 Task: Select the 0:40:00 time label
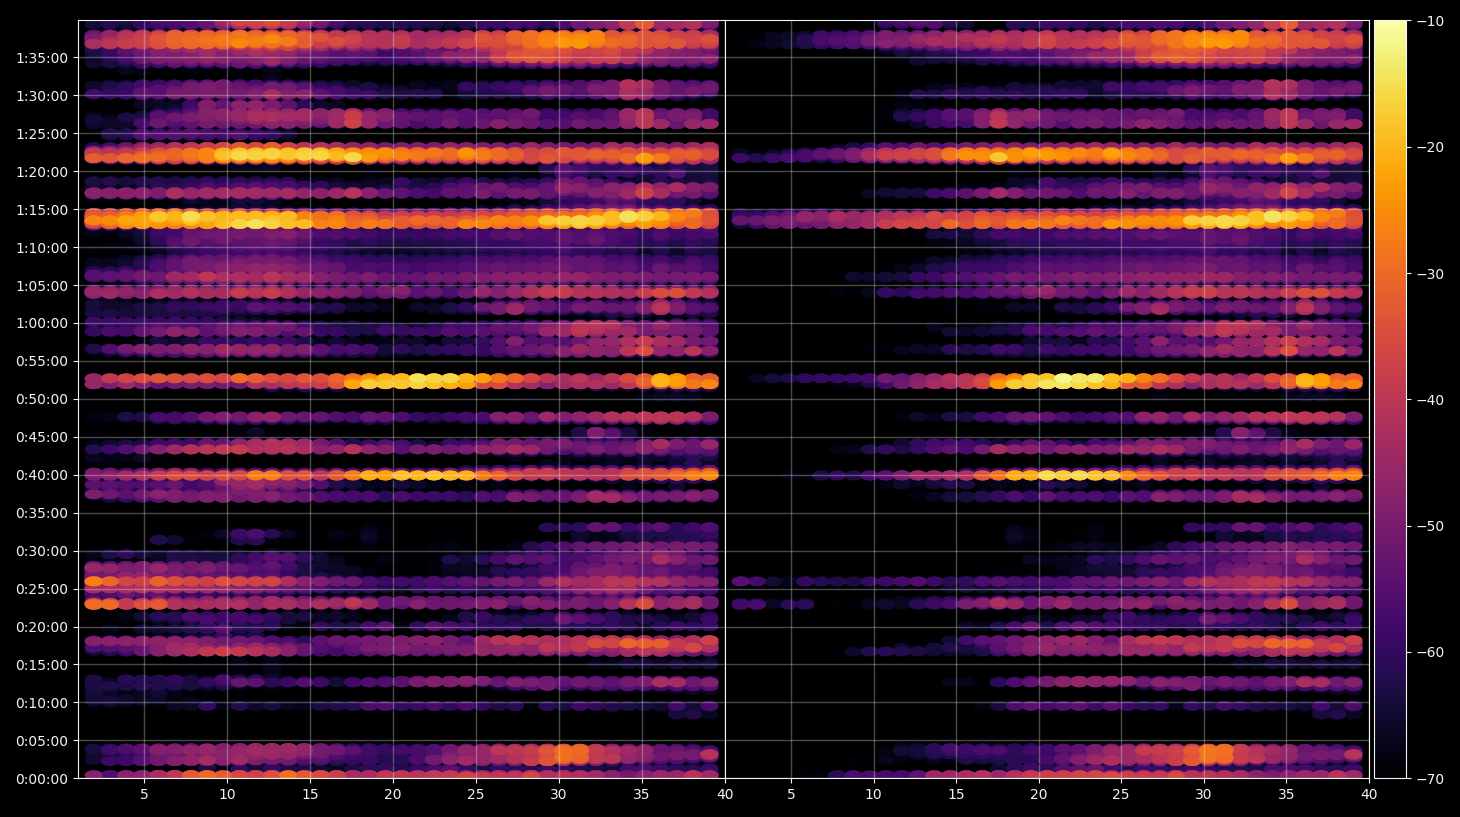coord(42,475)
